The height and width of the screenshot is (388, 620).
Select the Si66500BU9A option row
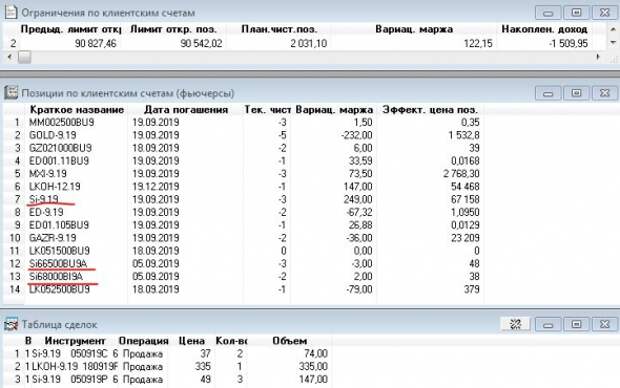pyautogui.click(x=244, y=264)
